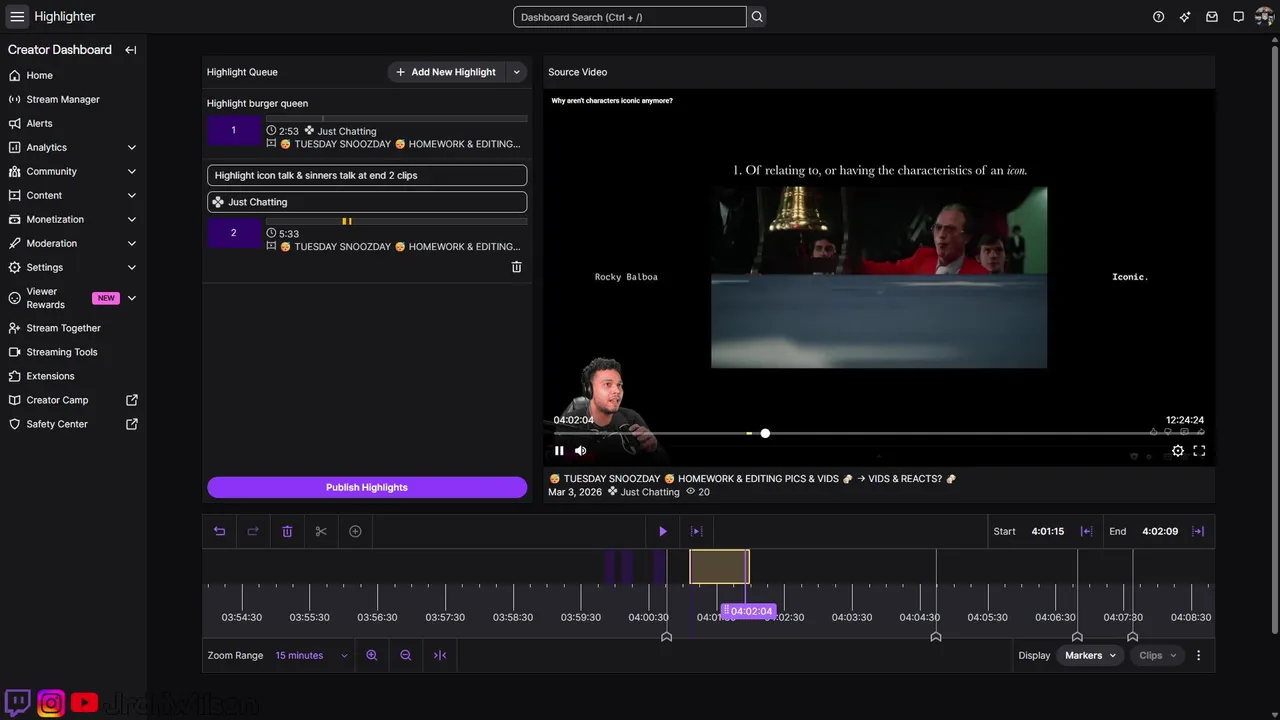1280x720 pixels.
Task: Click the add-segment plus circle icon
Action: (355, 531)
